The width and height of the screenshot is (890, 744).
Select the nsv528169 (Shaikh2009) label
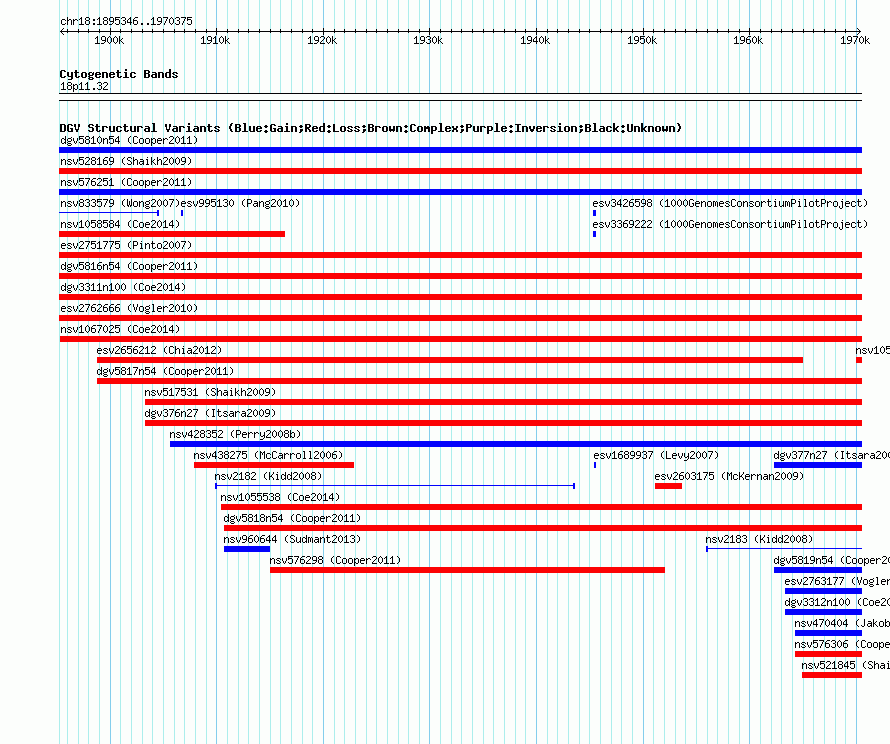pyautogui.click(x=126, y=161)
